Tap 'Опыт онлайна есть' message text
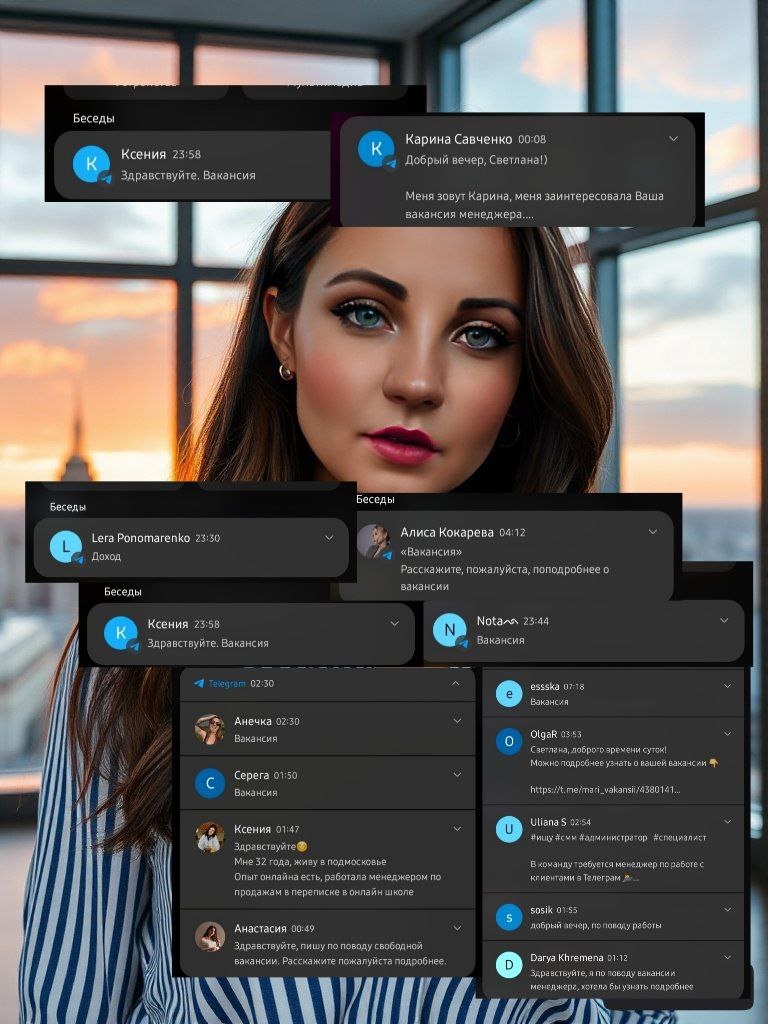Viewport: 768px width, 1024px height. tap(338, 884)
